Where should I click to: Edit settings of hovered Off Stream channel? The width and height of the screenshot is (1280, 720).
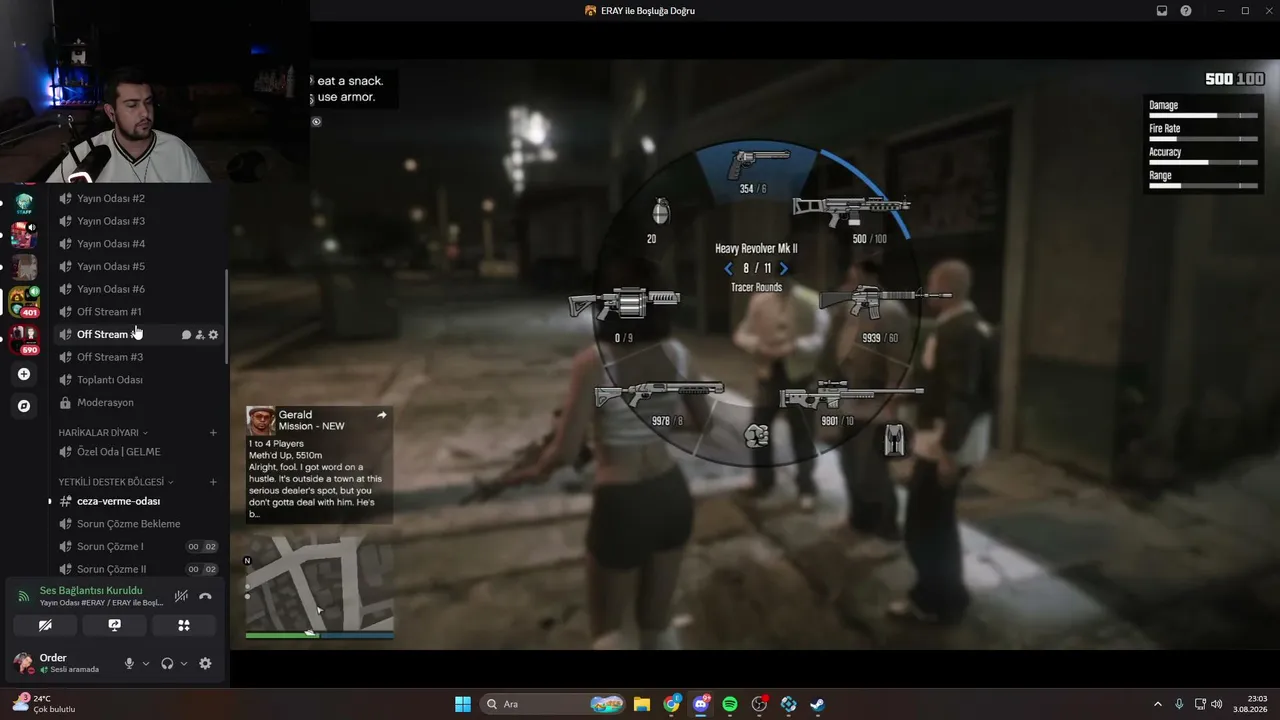coord(213,335)
